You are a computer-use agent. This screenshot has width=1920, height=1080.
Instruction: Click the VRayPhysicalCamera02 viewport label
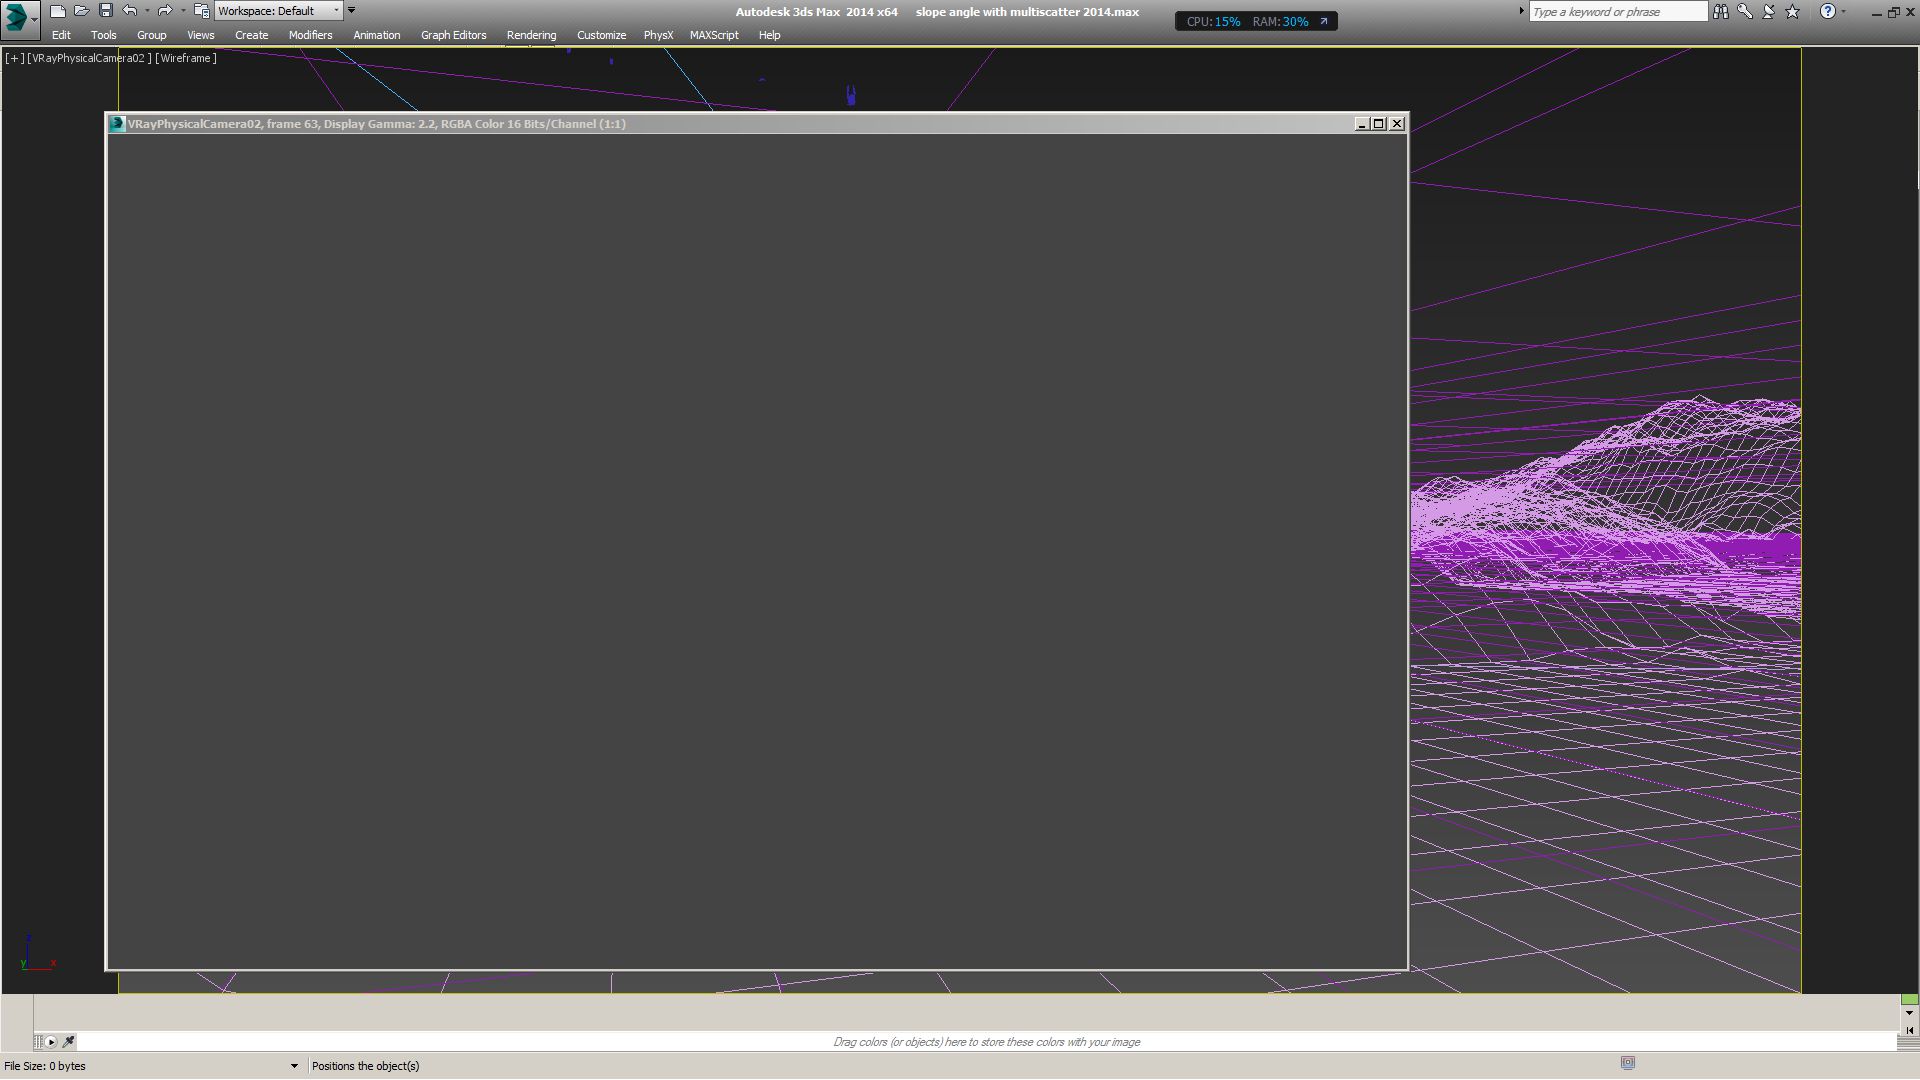coord(90,58)
